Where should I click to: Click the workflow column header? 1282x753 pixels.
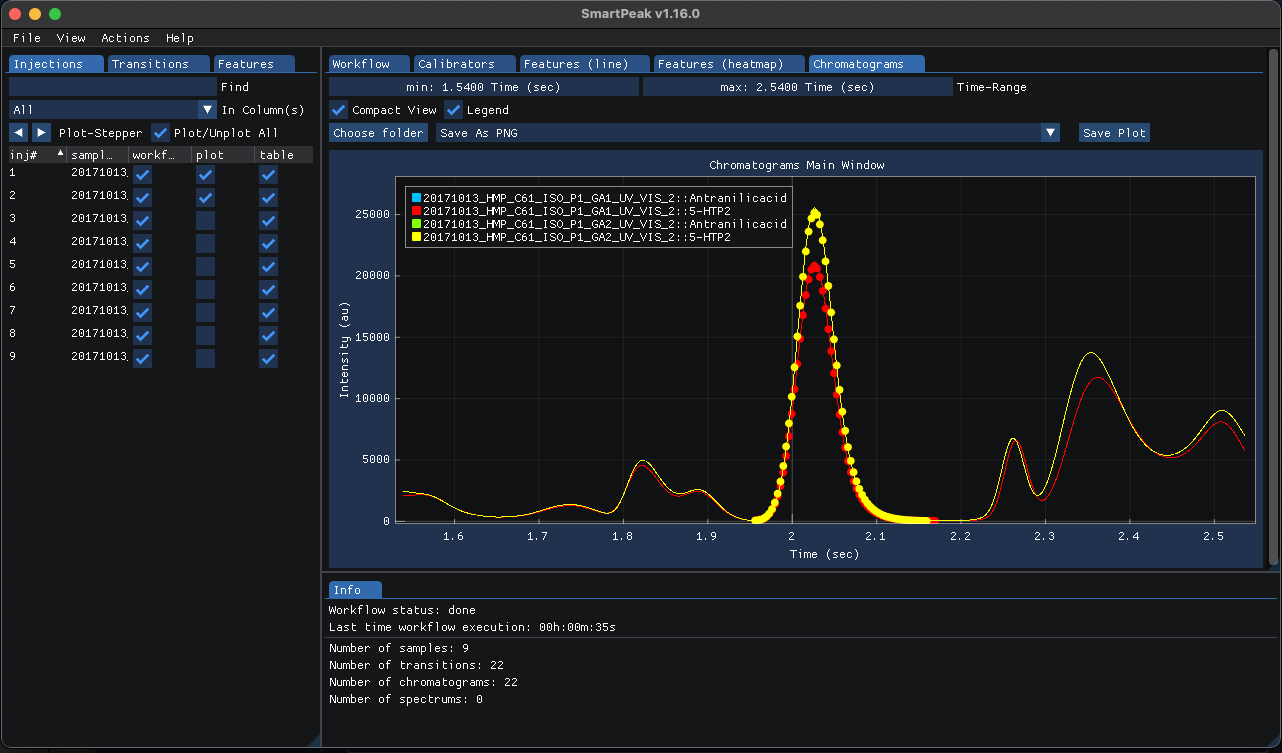click(160, 155)
